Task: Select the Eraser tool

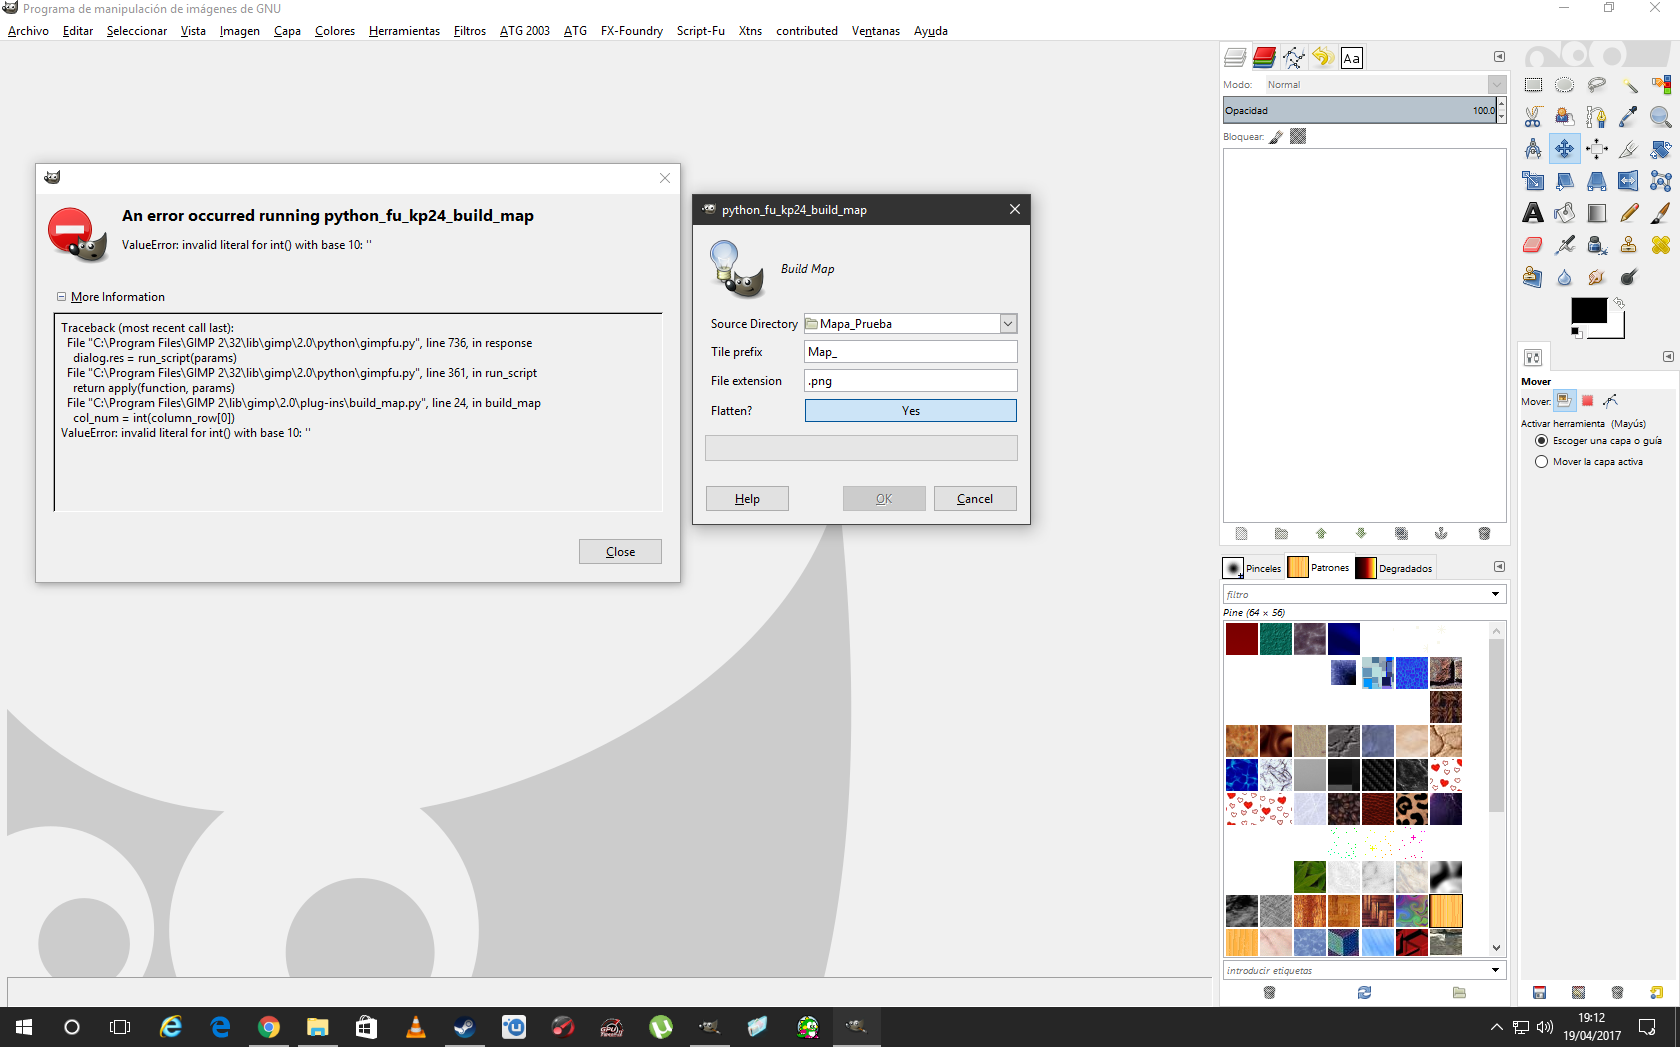Action: [x=1533, y=245]
